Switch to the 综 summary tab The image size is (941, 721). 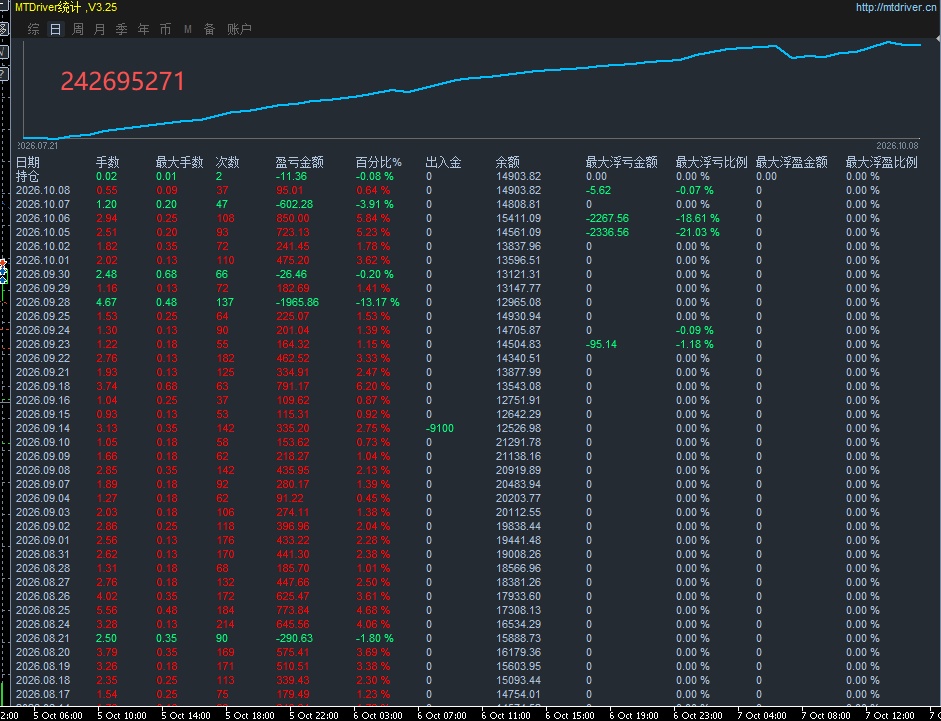[34, 29]
